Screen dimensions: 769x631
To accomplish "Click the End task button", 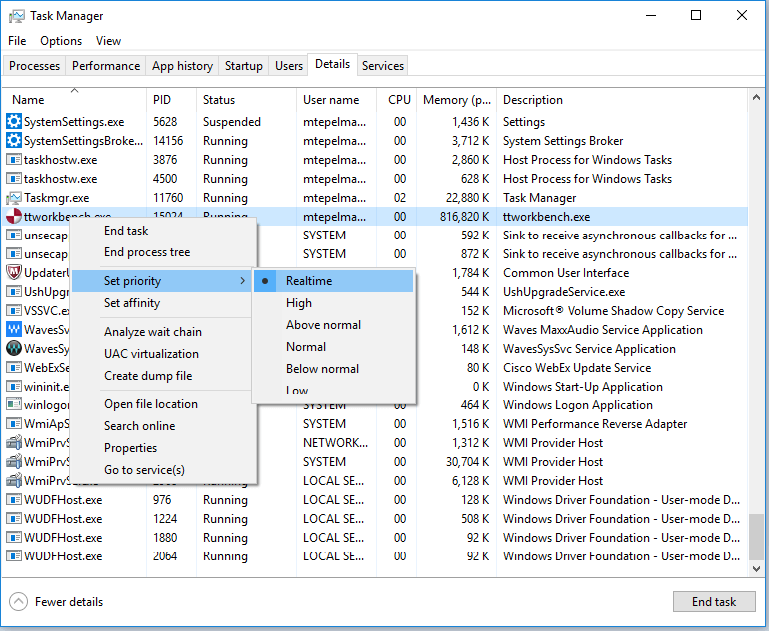I will (x=714, y=602).
